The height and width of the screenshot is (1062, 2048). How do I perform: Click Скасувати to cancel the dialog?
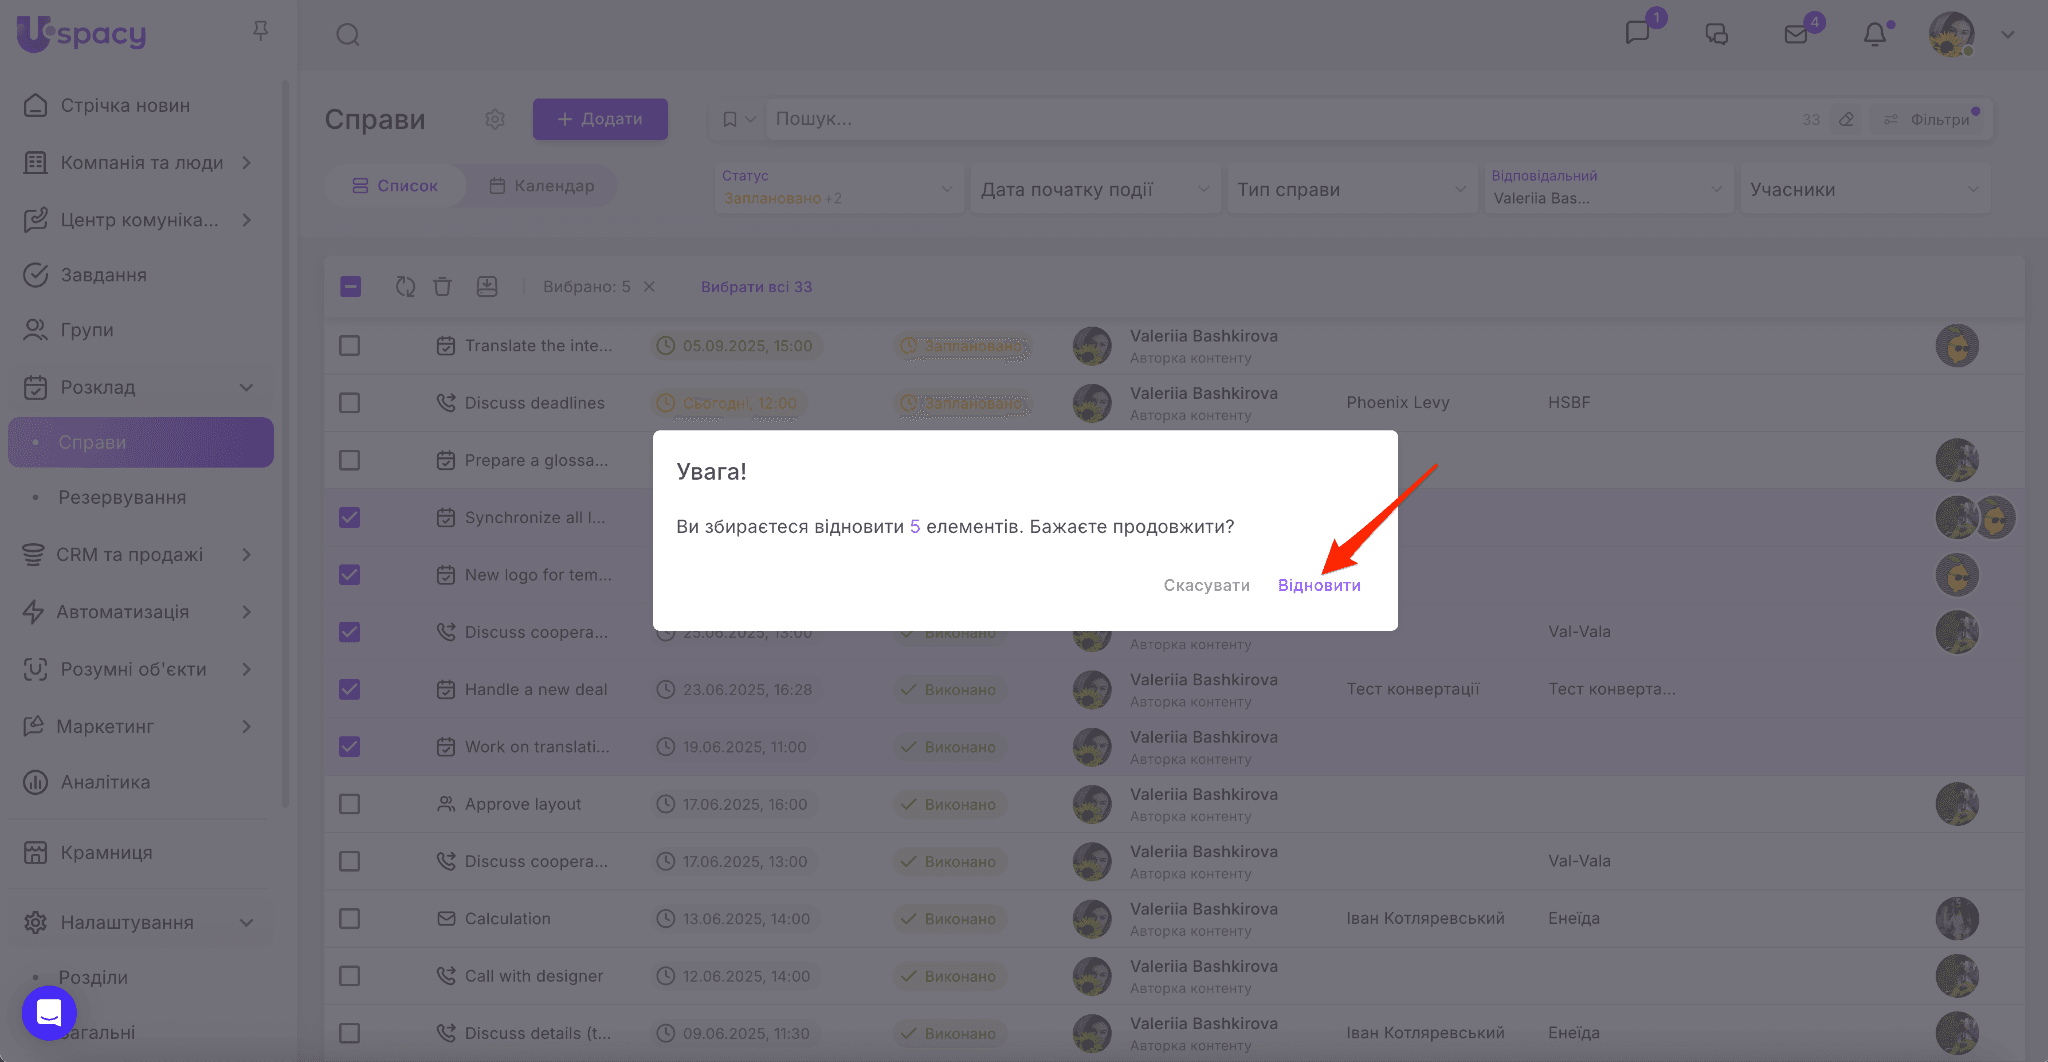pyautogui.click(x=1206, y=585)
